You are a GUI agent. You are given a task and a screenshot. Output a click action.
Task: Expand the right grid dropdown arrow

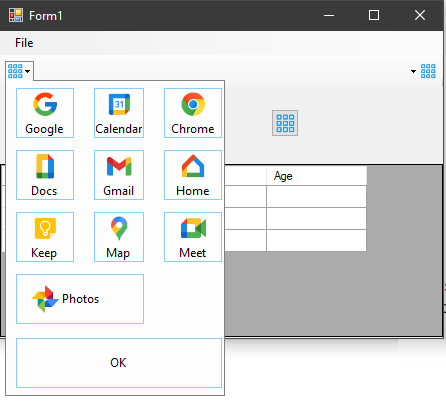coord(413,71)
